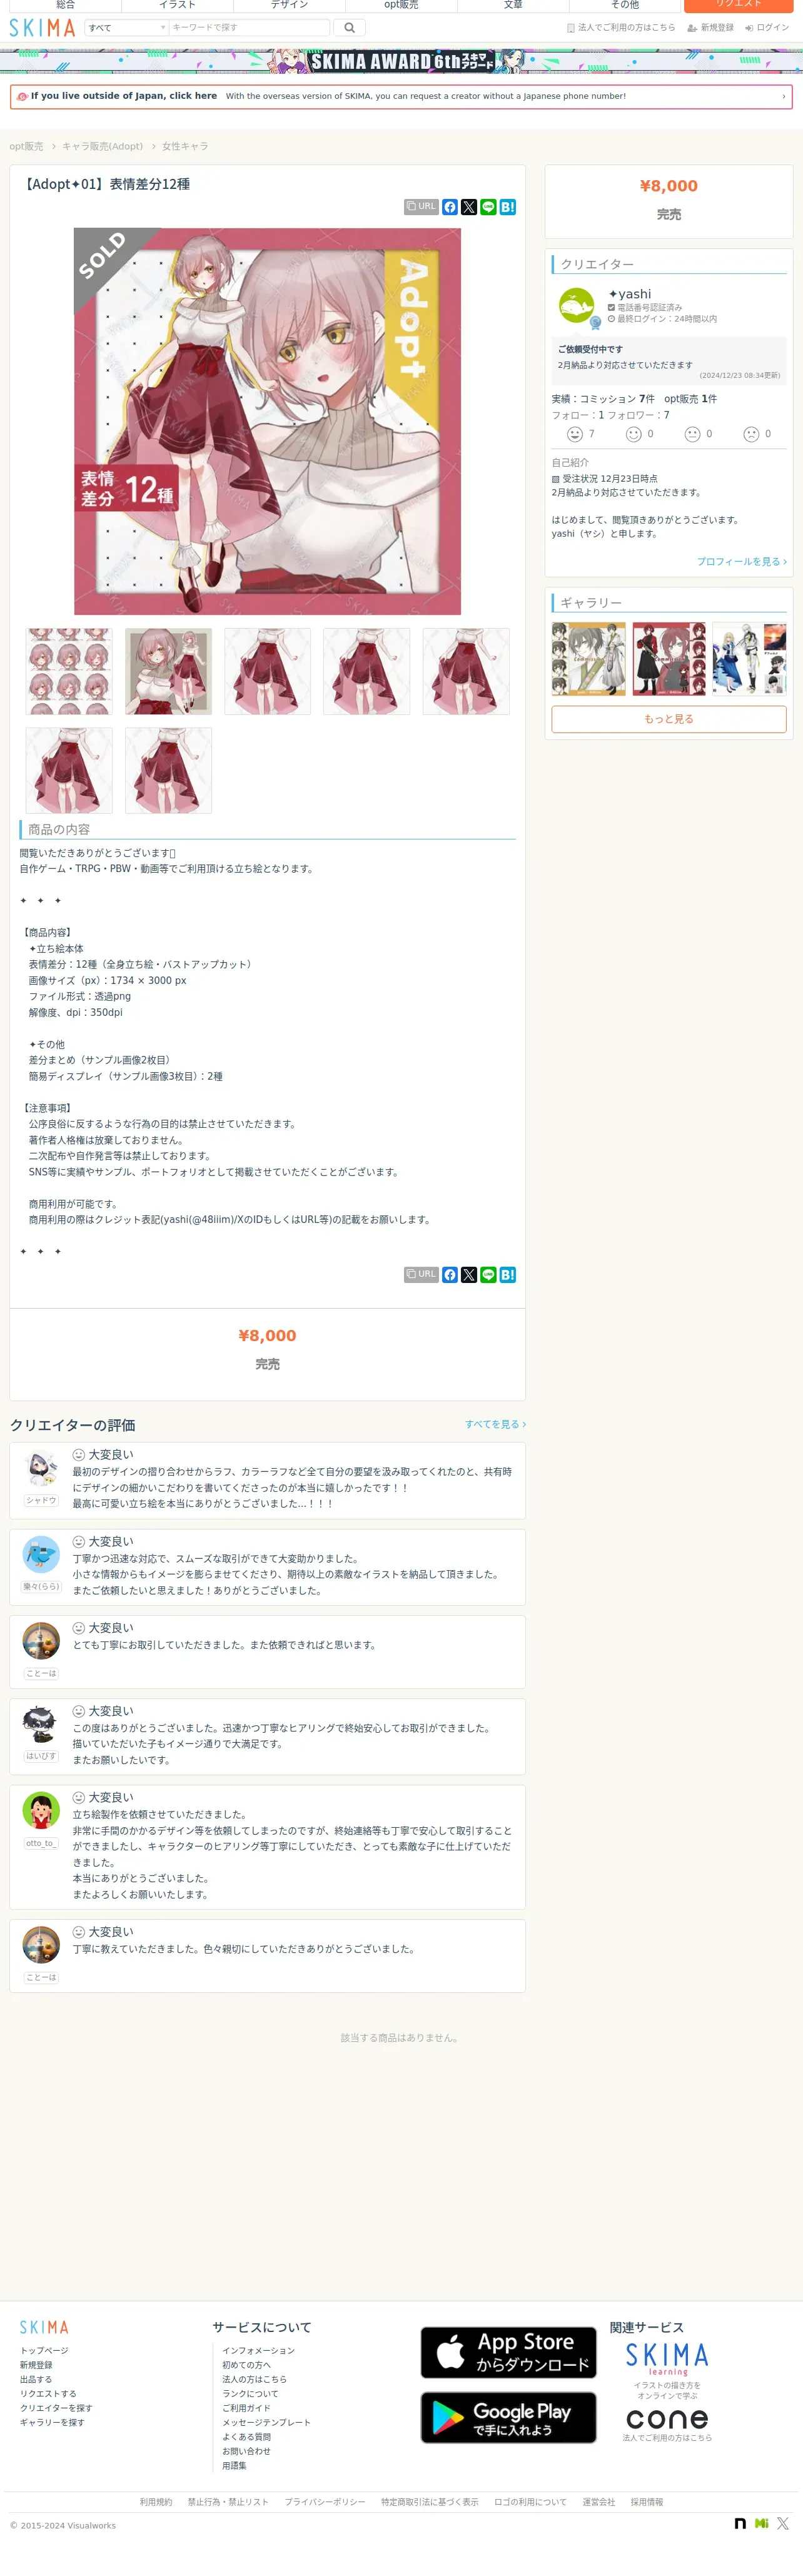Open the SKIMA AWARD 6th banner
This screenshot has width=803, height=2576.
click(x=401, y=61)
